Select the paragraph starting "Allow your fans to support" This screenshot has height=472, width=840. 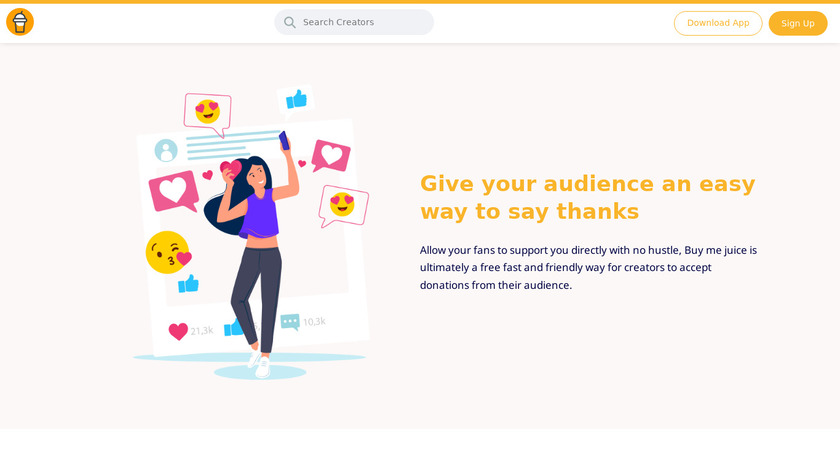pos(588,267)
